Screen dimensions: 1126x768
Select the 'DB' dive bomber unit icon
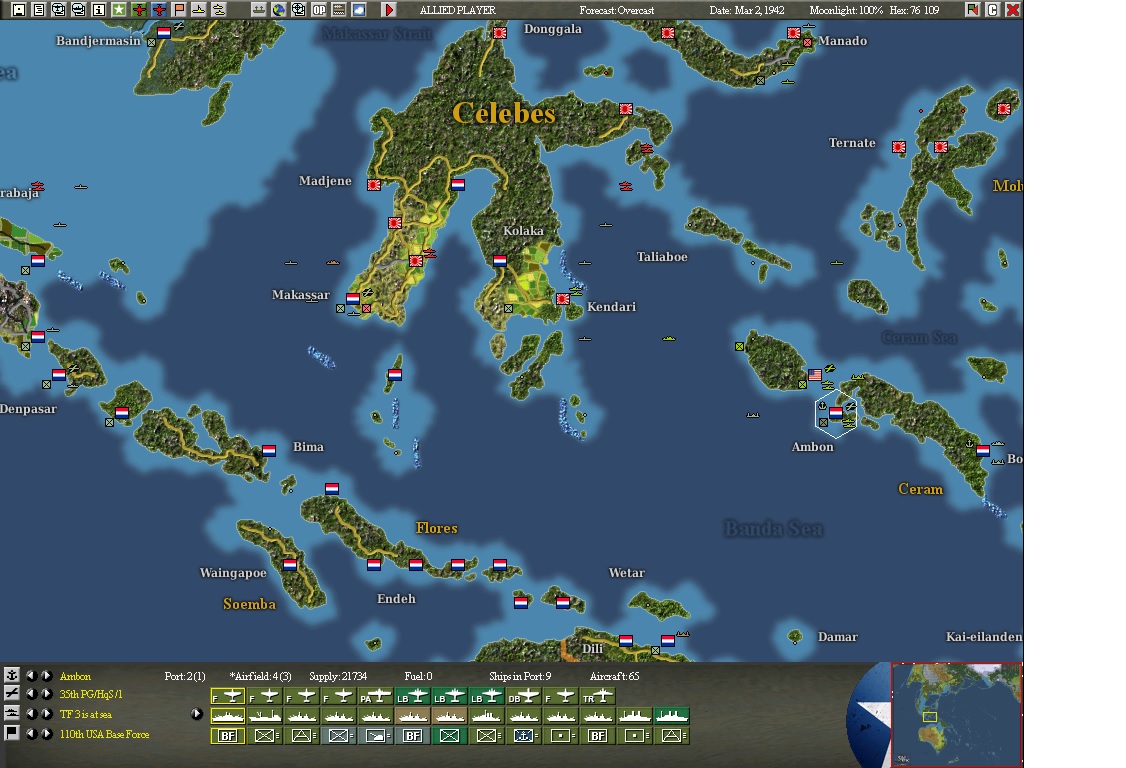(x=524, y=696)
